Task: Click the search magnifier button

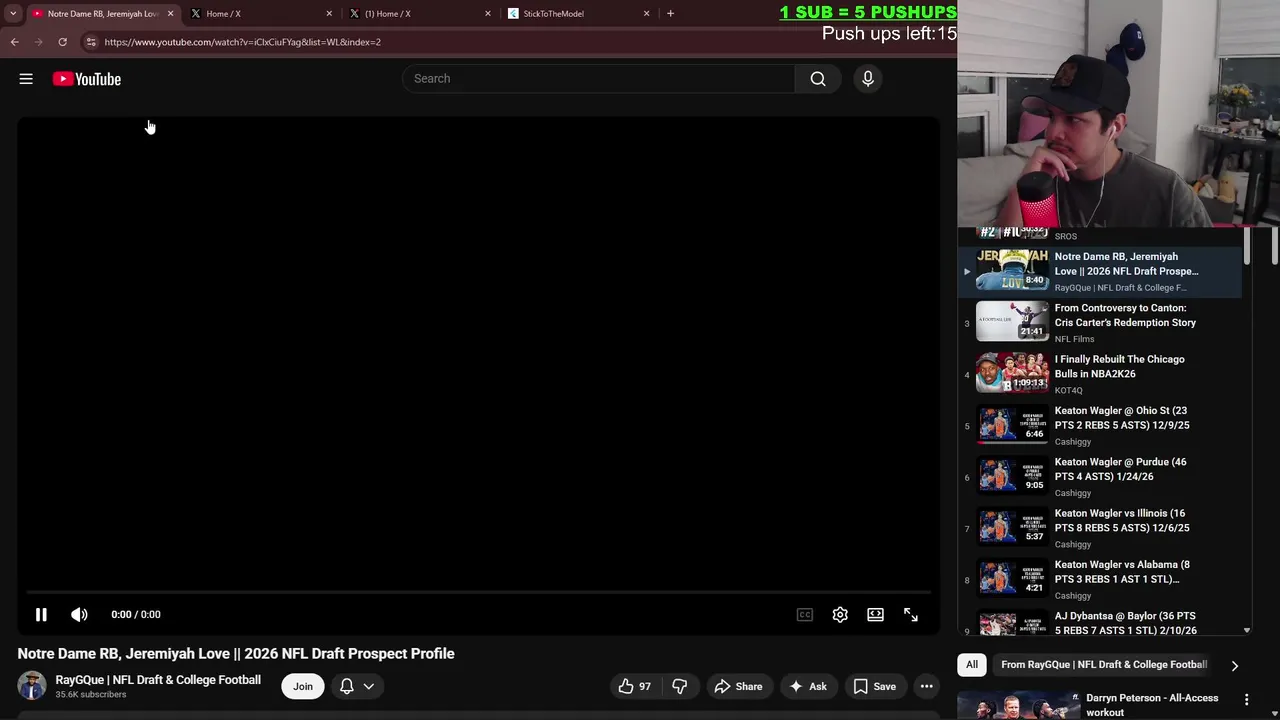Action: pyautogui.click(x=818, y=79)
